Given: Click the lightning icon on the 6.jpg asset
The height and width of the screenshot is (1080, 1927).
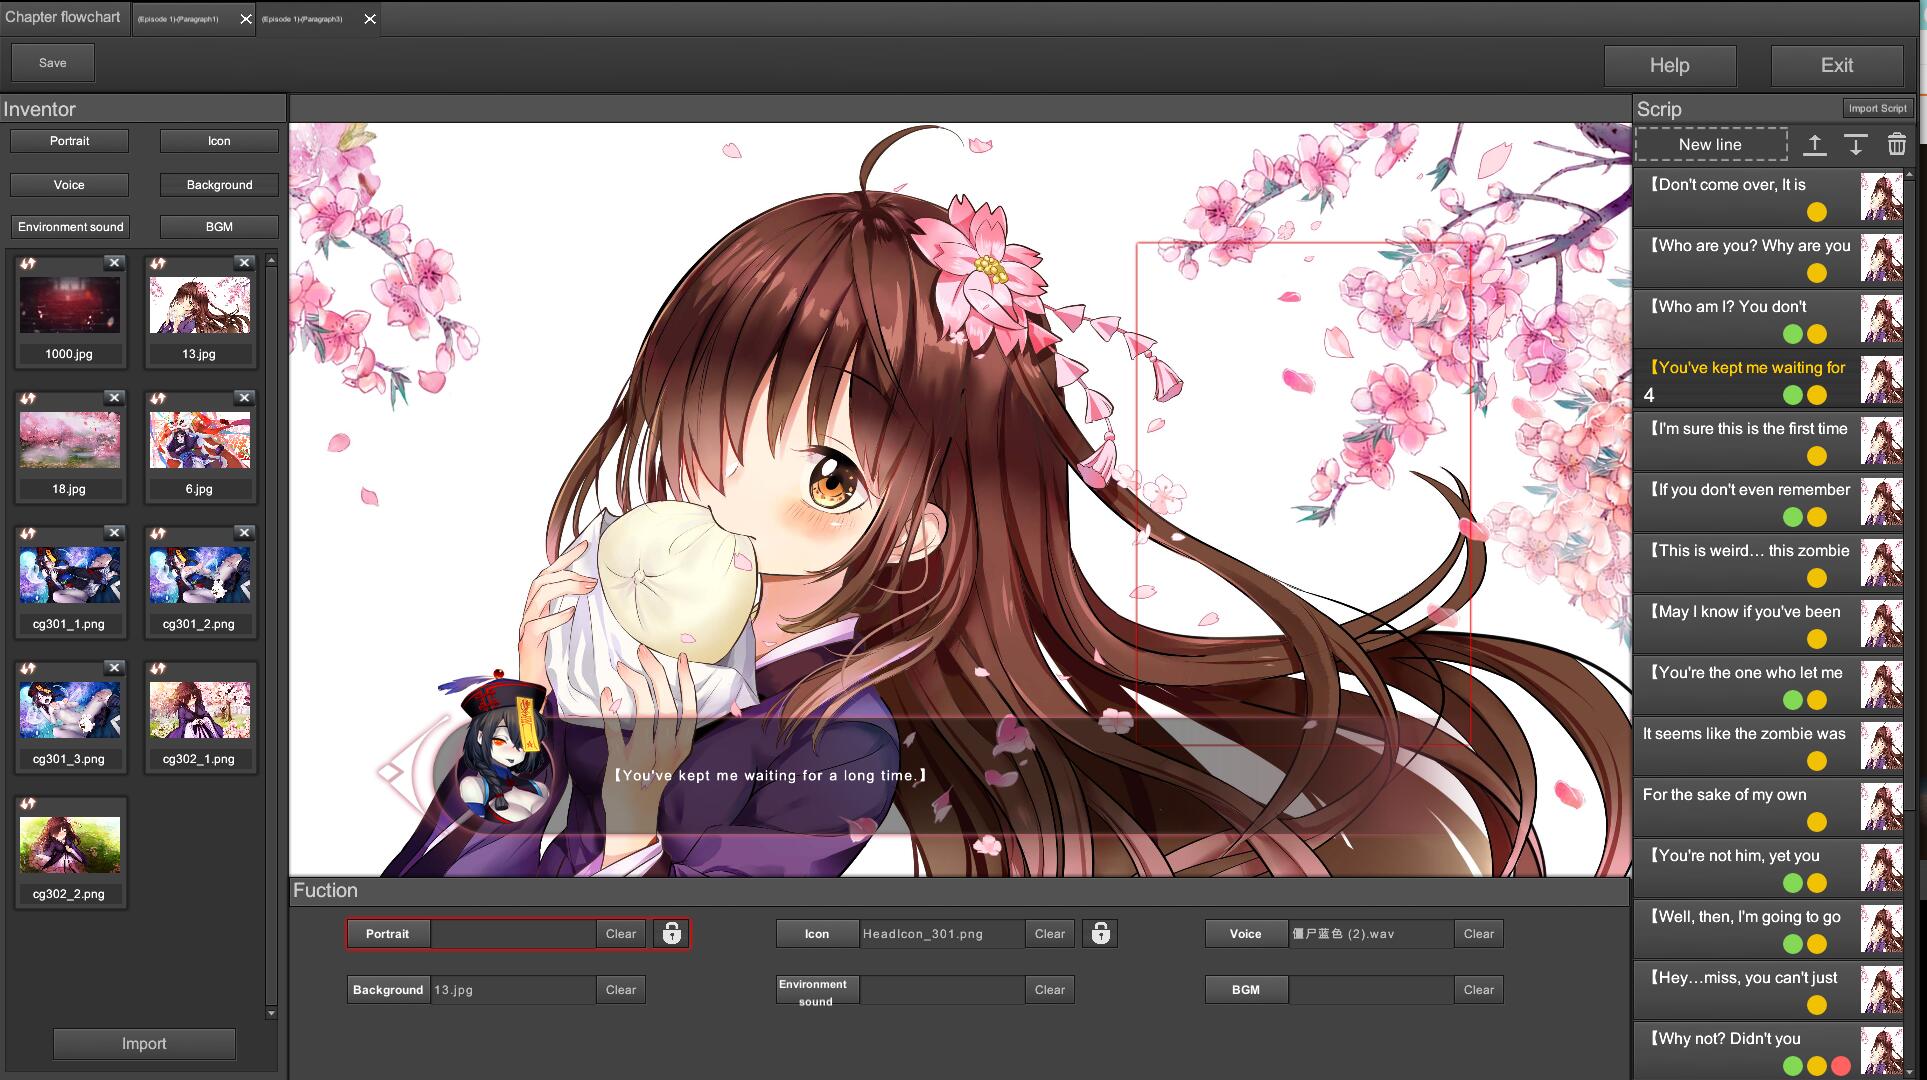Looking at the screenshot, I should (x=156, y=398).
